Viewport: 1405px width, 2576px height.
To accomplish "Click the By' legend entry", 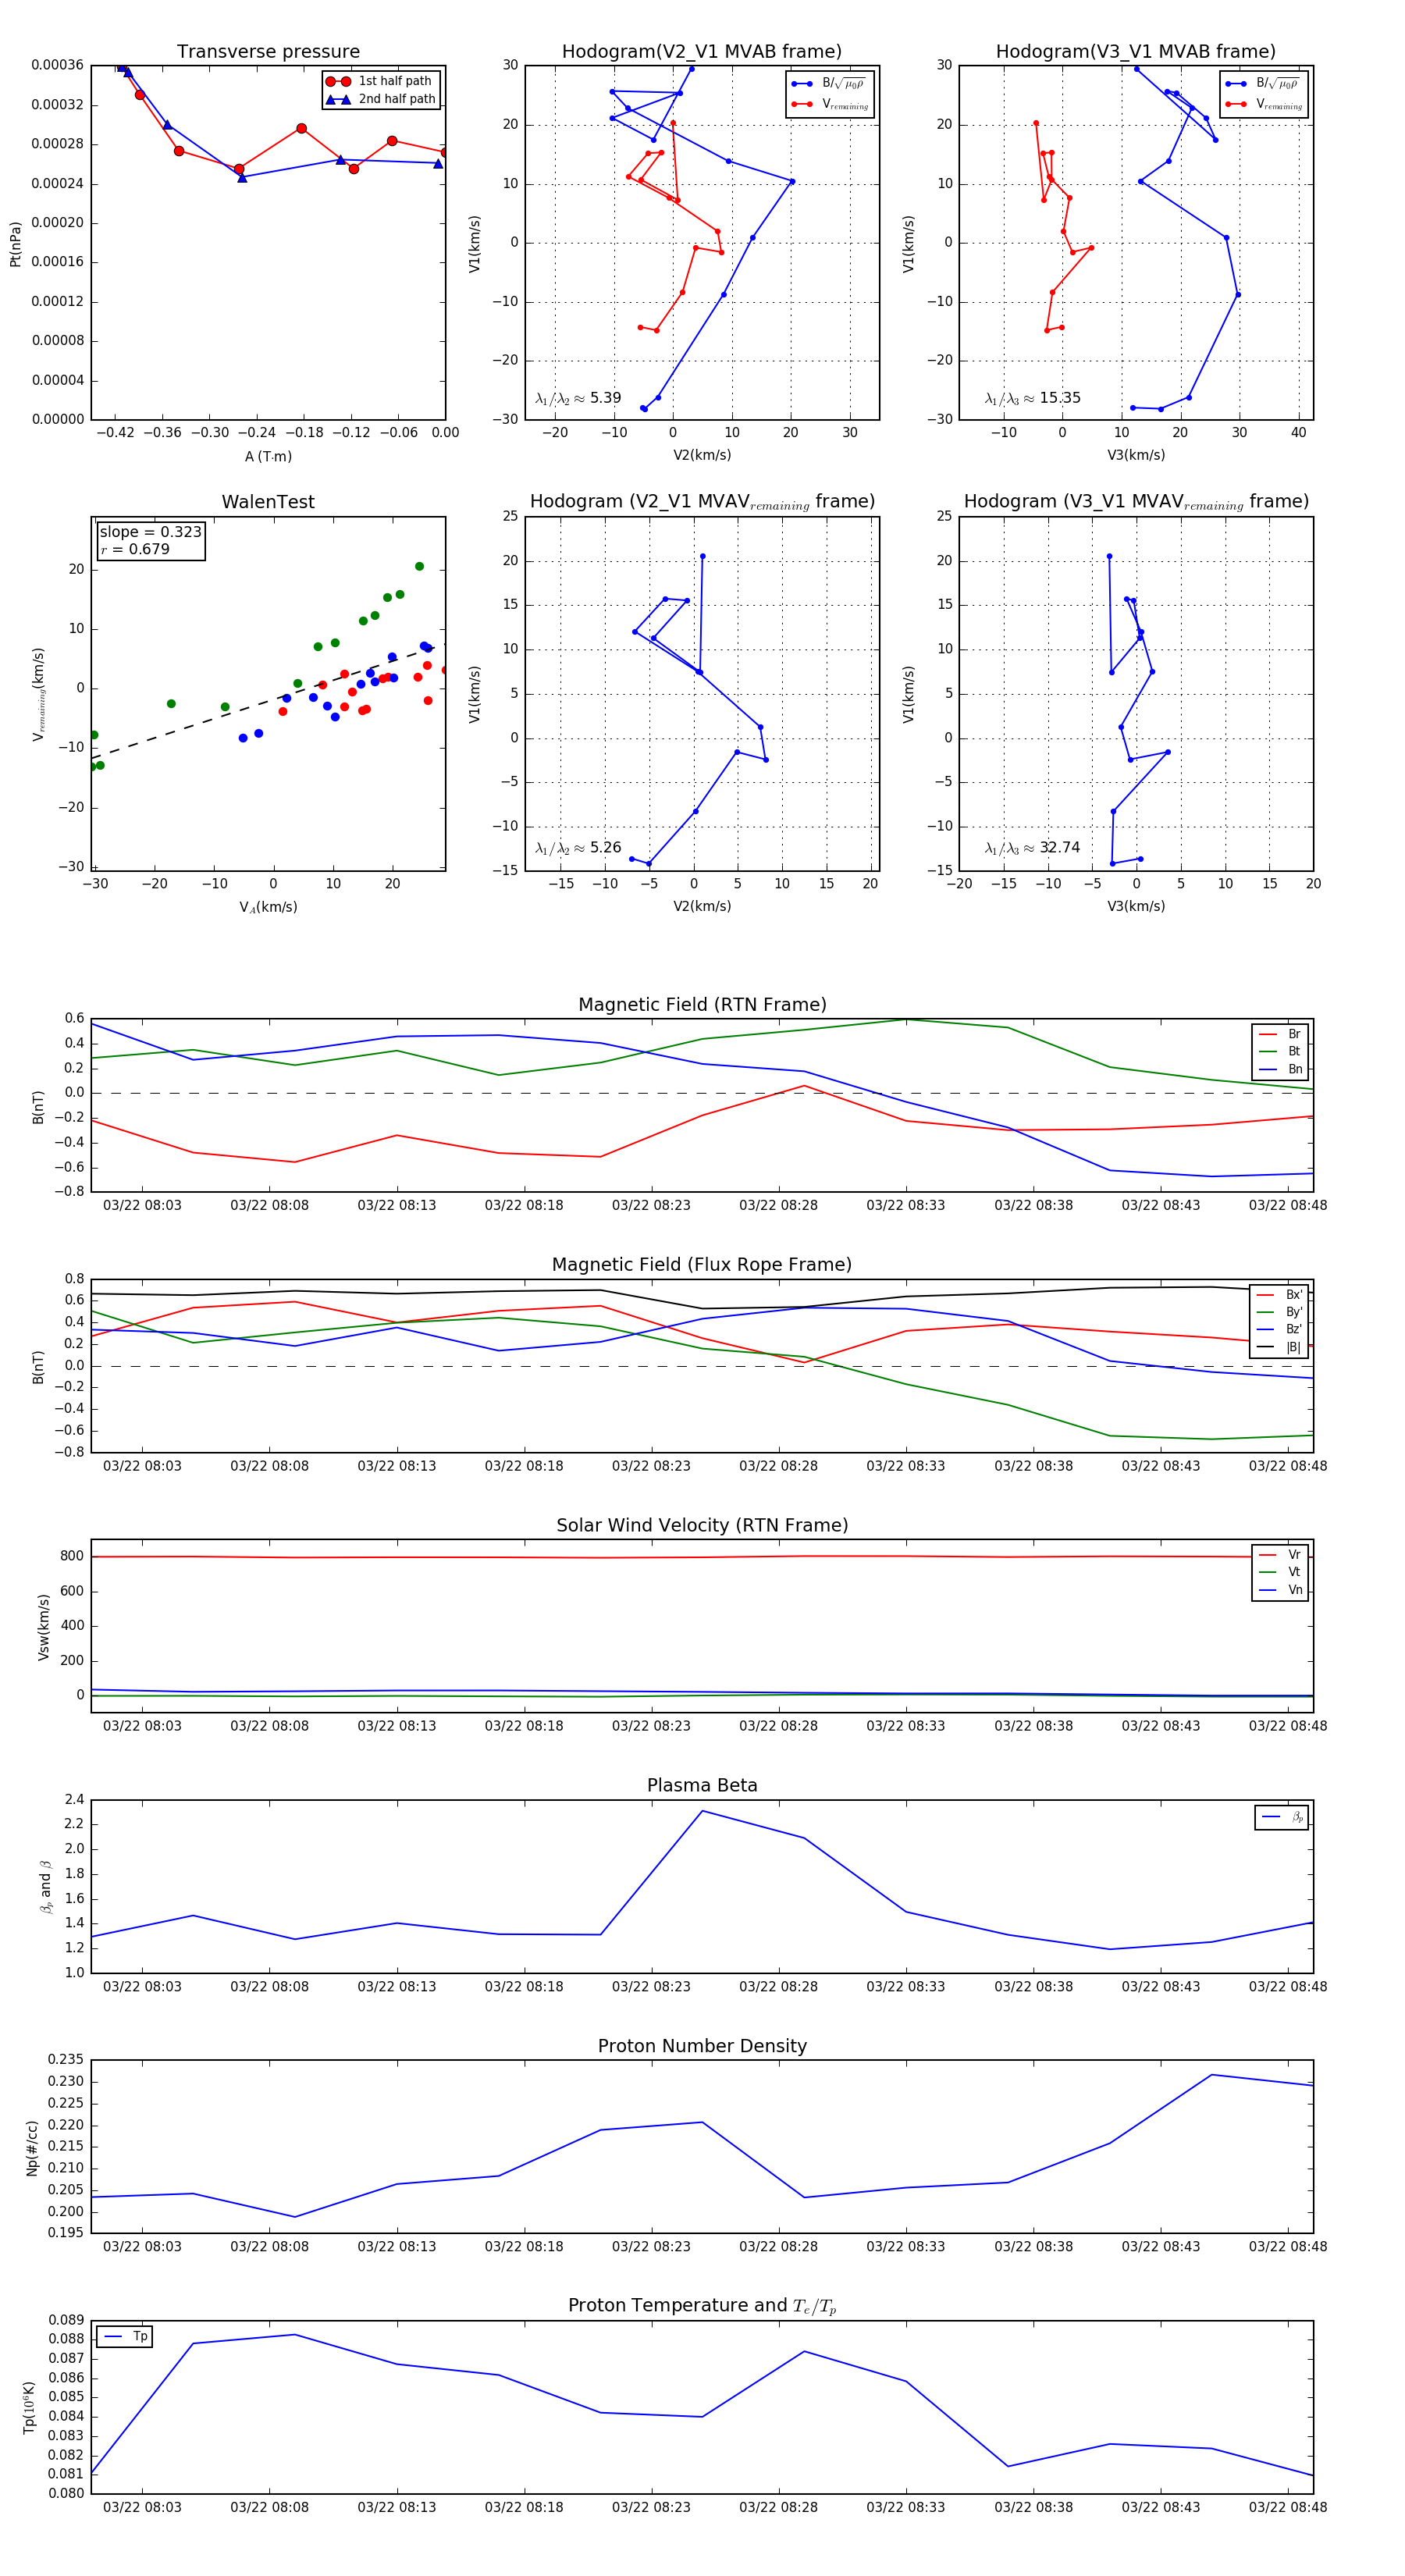I will pos(1280,1312).
